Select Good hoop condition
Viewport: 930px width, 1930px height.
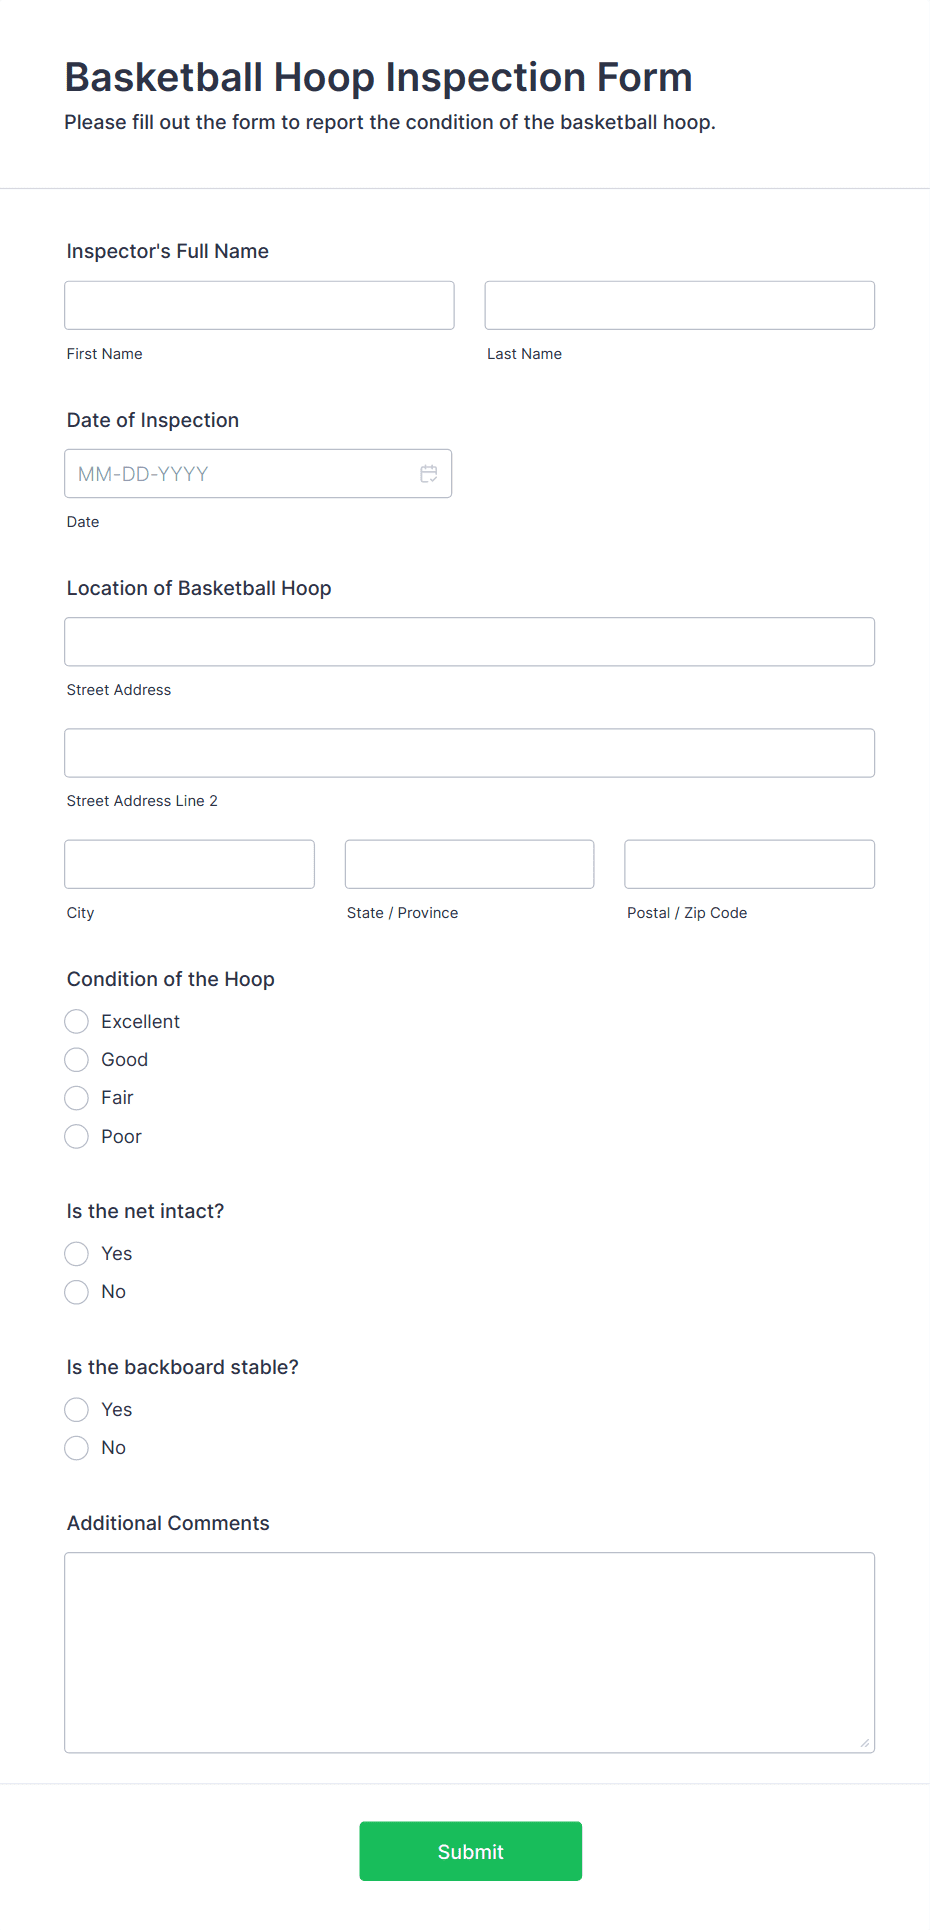click(x=77, y=1060)
